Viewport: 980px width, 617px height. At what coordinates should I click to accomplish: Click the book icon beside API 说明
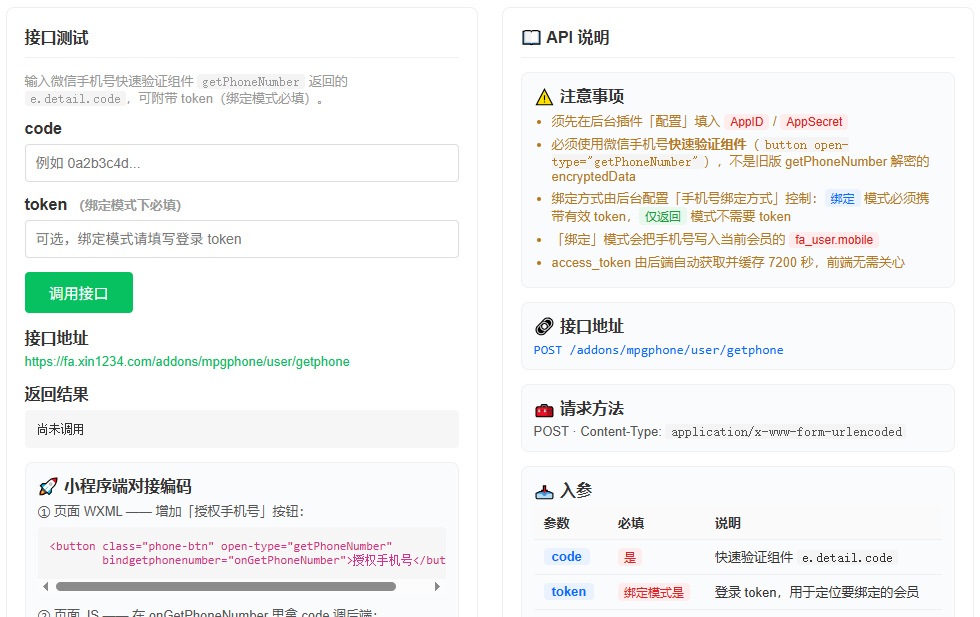click(531, 38)
